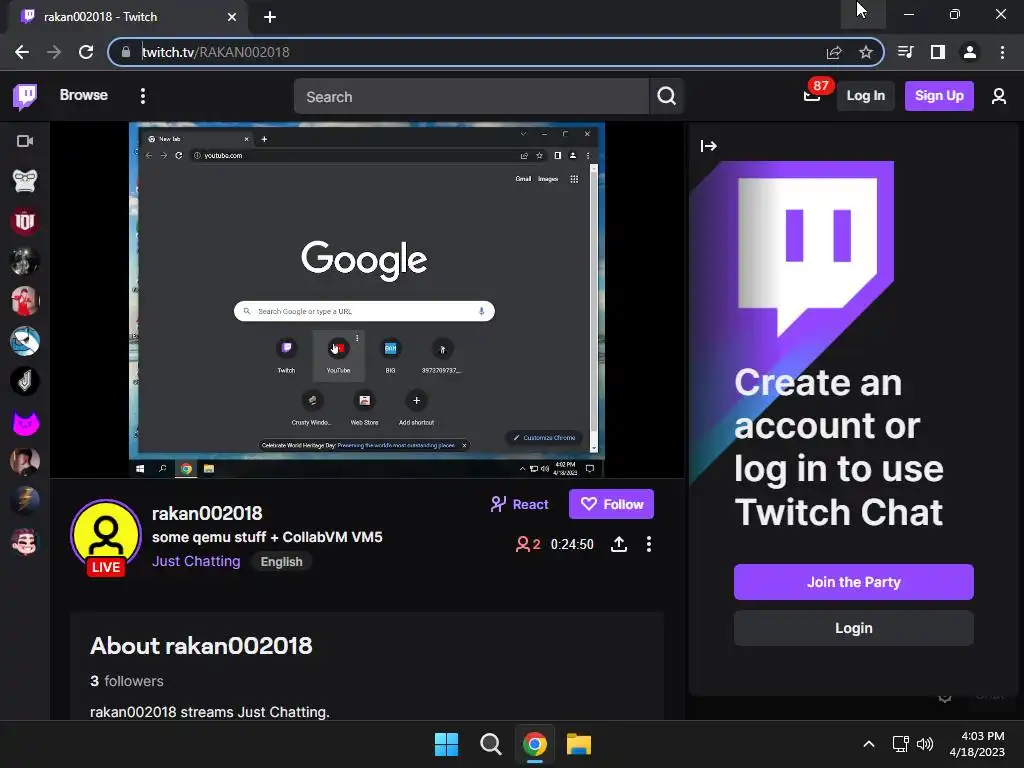Open the dark grayscale avatar channel
The image size is (1024, 768).
[25, 261]
